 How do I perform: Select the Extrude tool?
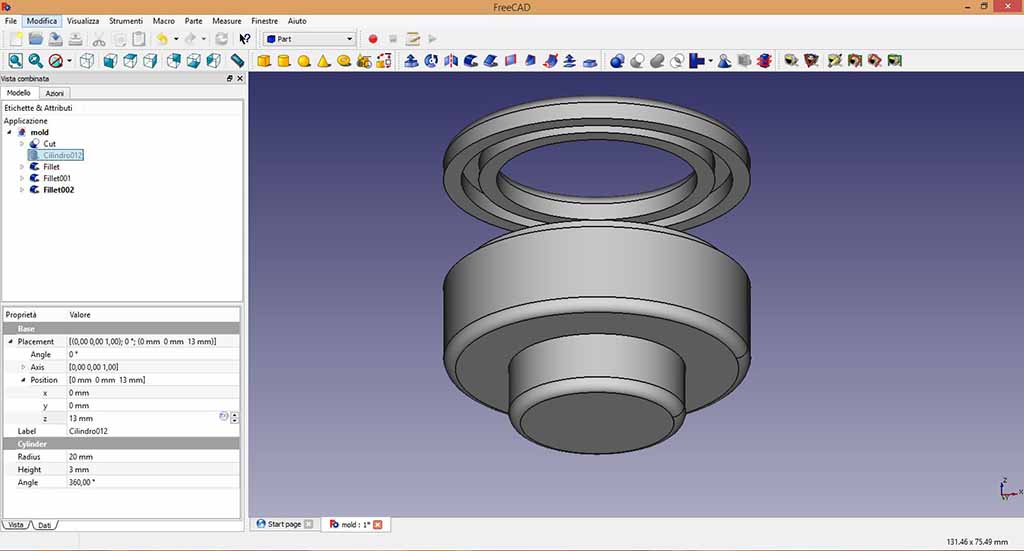(411, 61)
